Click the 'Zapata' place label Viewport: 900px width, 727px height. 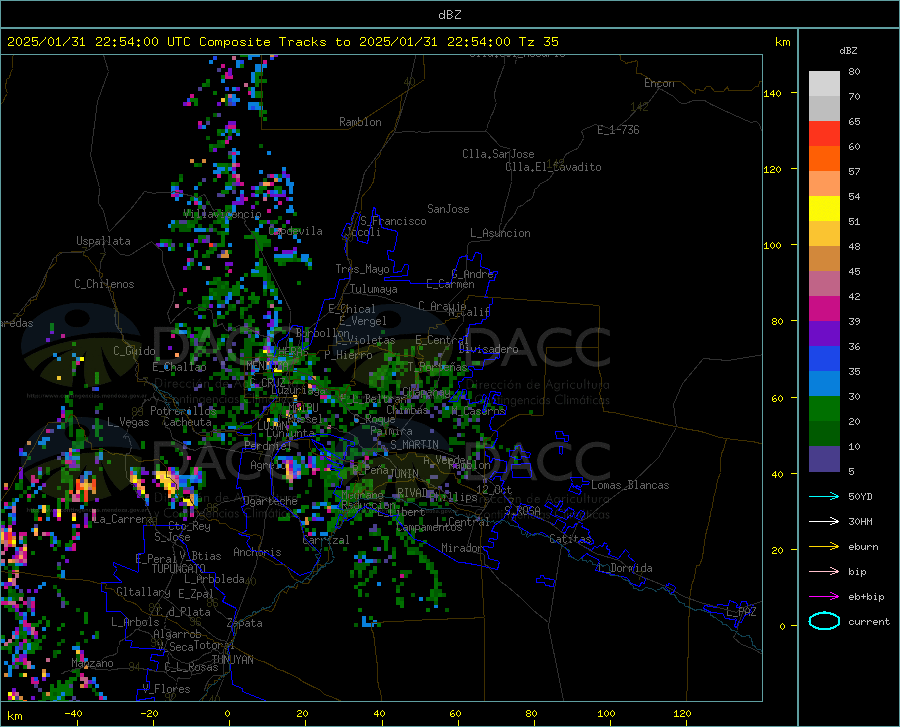tap(245, 623)
